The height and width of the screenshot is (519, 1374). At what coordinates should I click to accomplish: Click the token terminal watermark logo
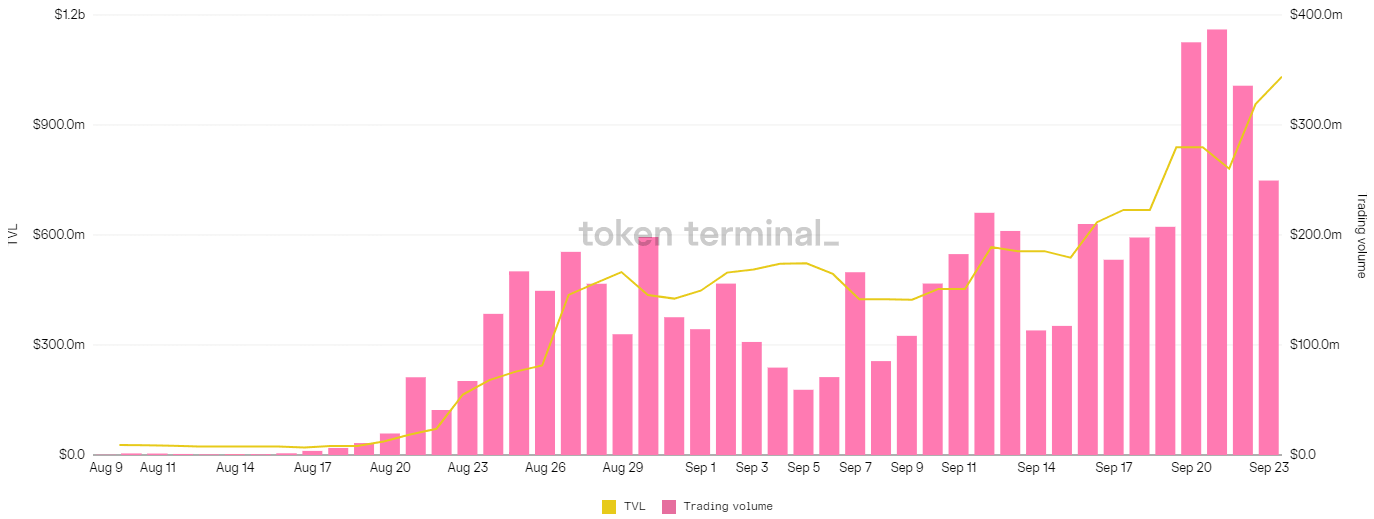click(708, 233)
